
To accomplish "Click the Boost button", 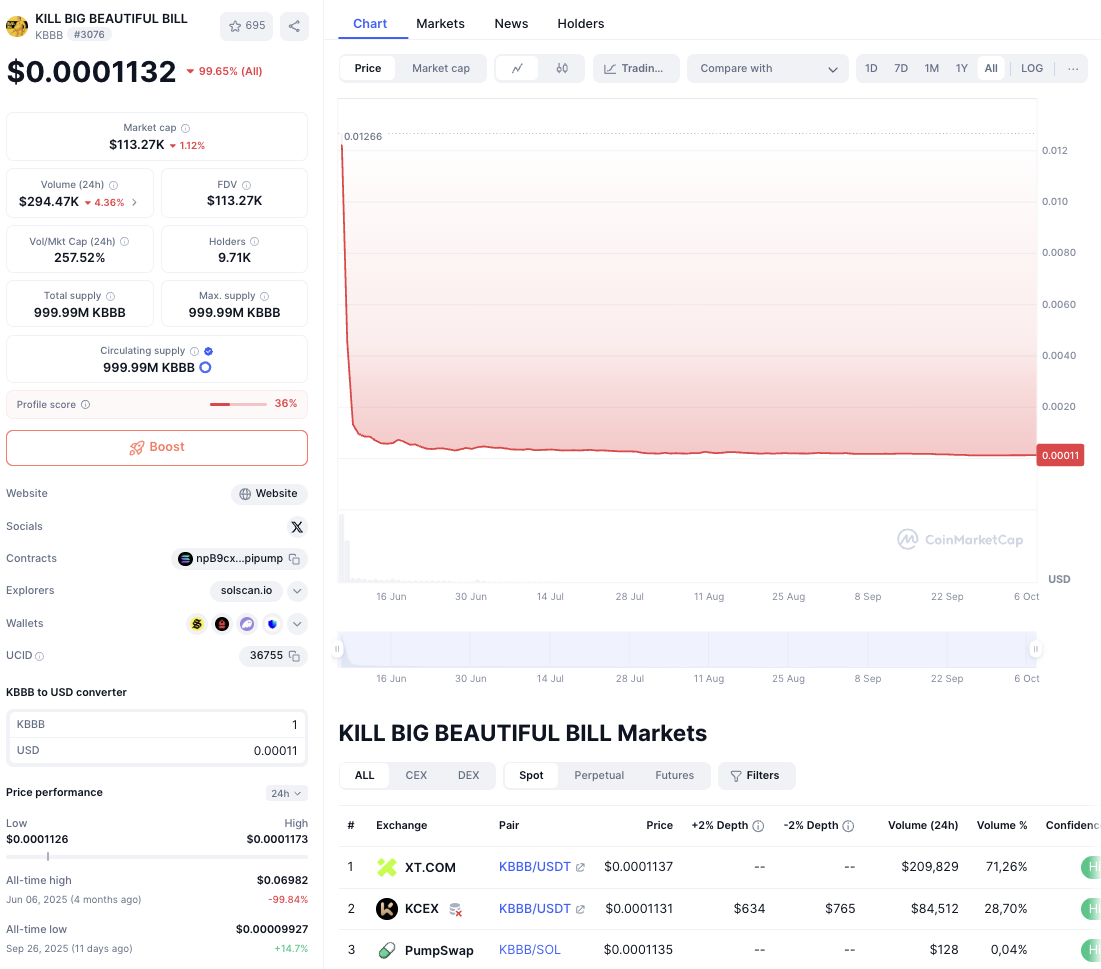I will (157, 448).
